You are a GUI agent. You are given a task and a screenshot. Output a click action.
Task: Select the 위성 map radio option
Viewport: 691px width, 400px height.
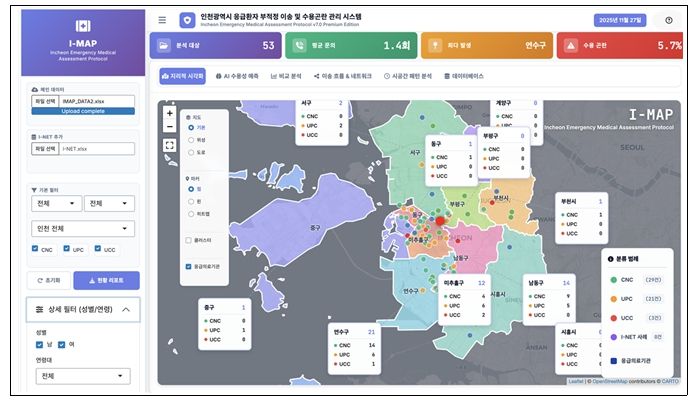[x=191, y=140]
